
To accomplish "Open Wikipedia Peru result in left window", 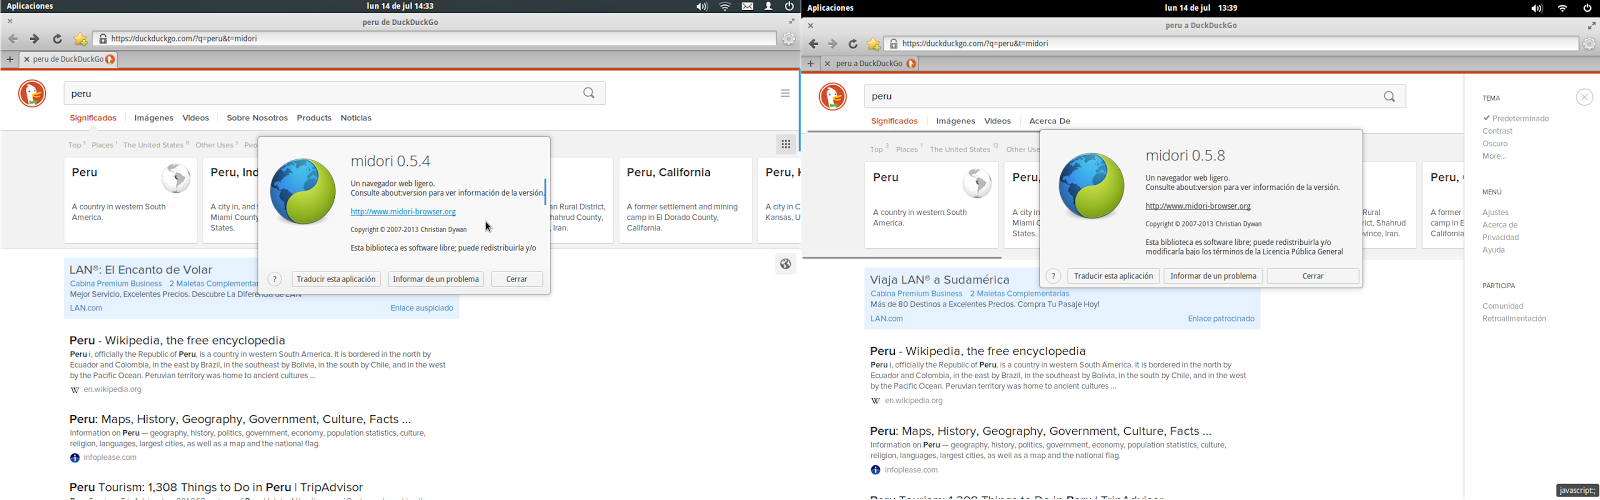I will pyautogui.click(x=177, y=340).
